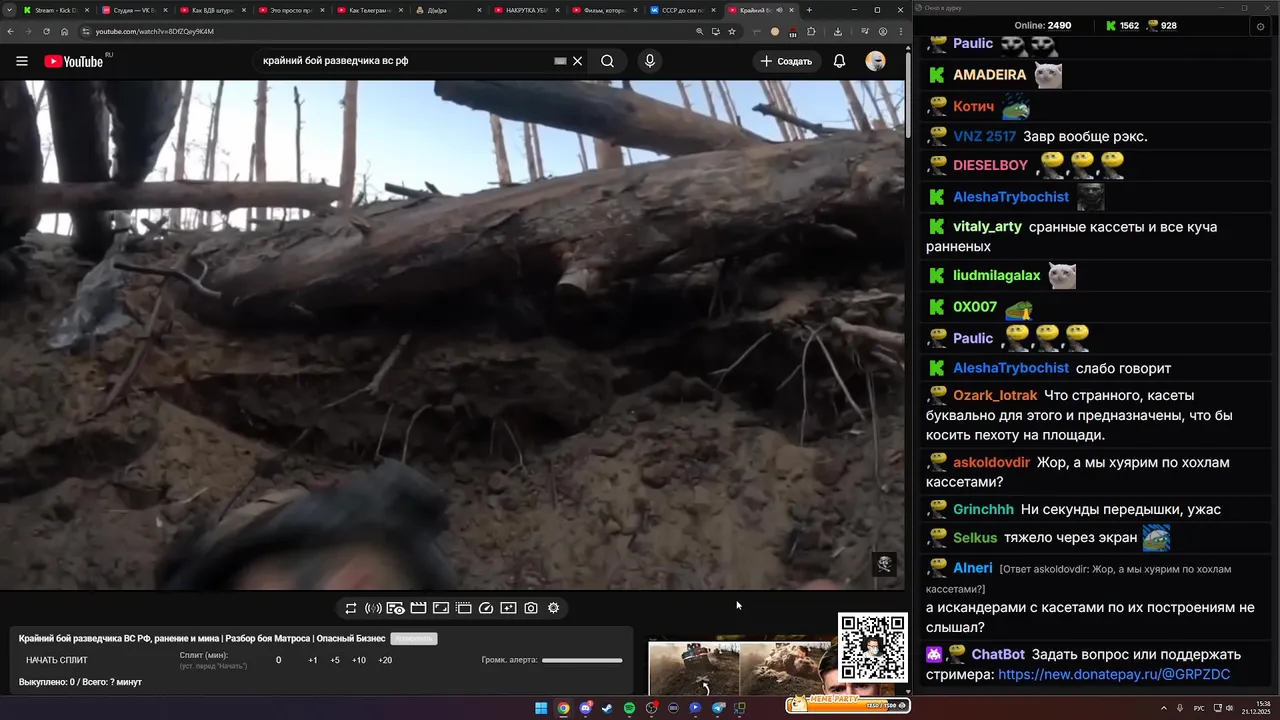1280x720 pixels.
Task: Click the monitor-with-eye icon under the video
Action: pyautogui.click(x=396, y=608)
